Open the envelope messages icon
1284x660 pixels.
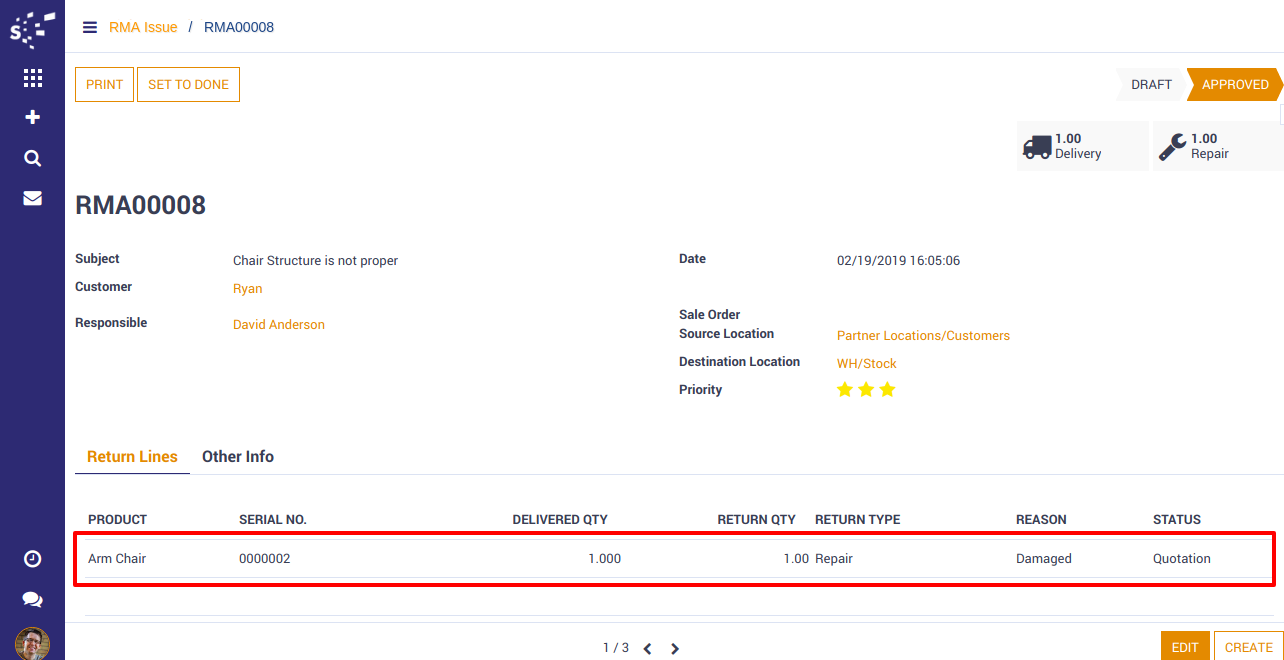click(x=32, y=198)
